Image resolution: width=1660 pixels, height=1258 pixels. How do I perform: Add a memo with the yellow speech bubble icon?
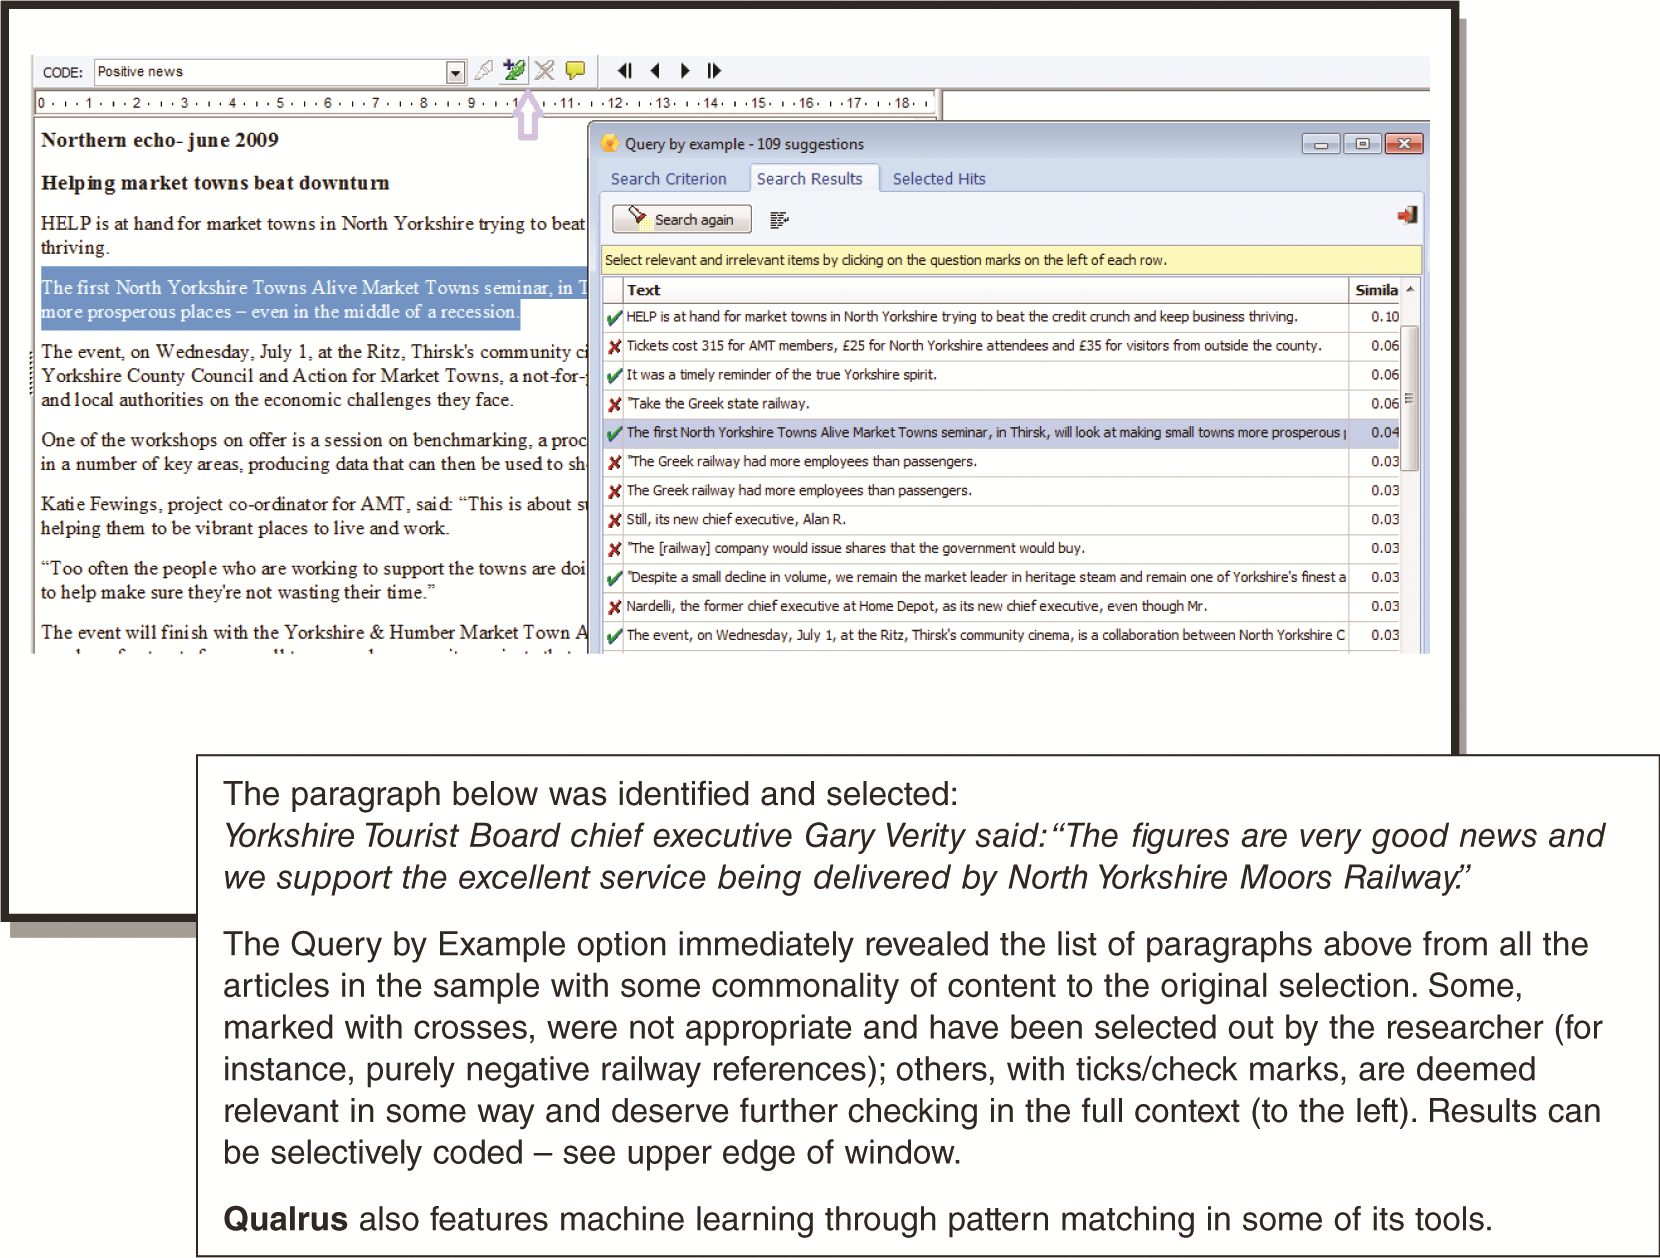(575, 70)
